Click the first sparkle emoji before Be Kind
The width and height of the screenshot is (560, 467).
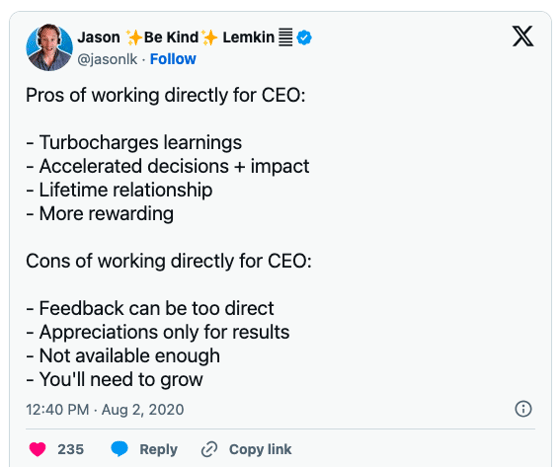(x=134, y=37)
